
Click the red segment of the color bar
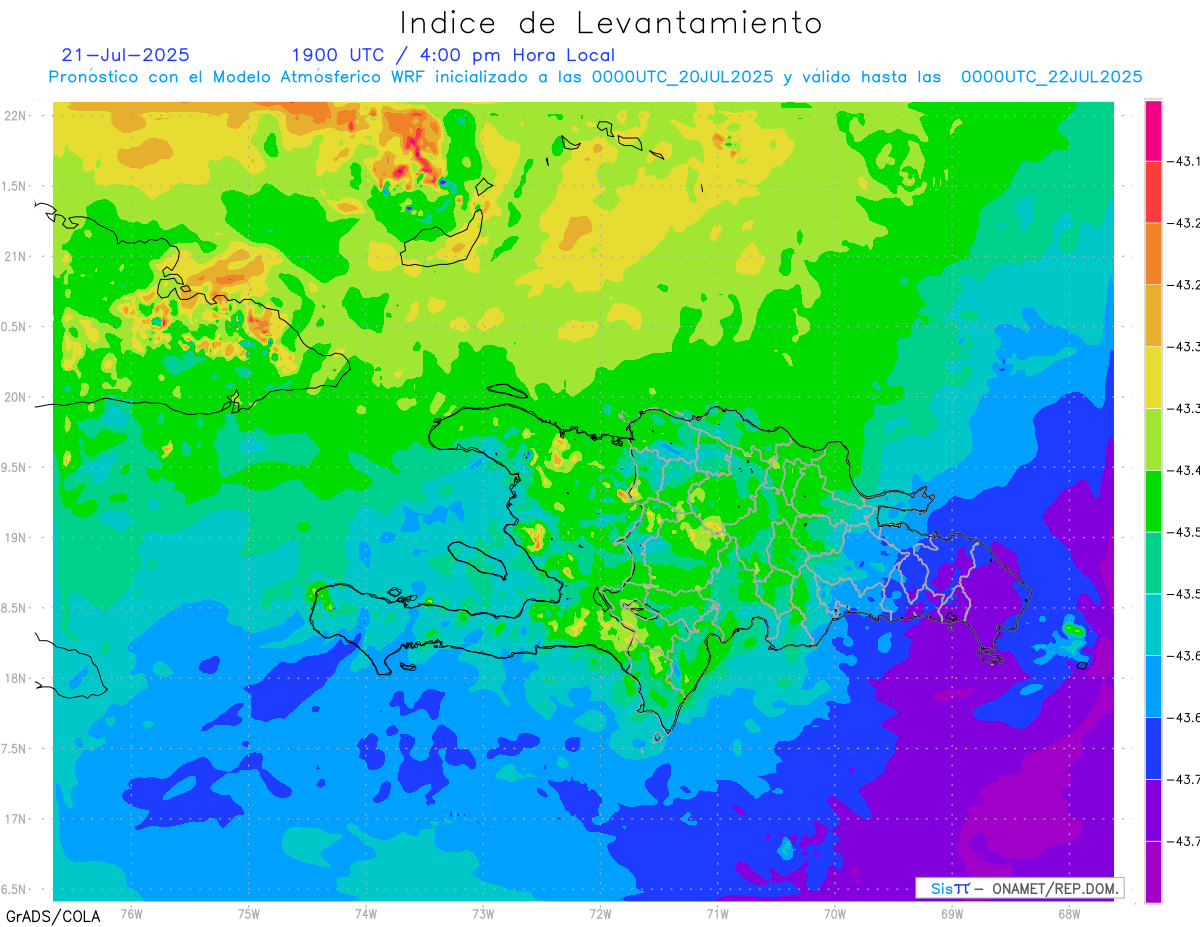pos(1153,191)
